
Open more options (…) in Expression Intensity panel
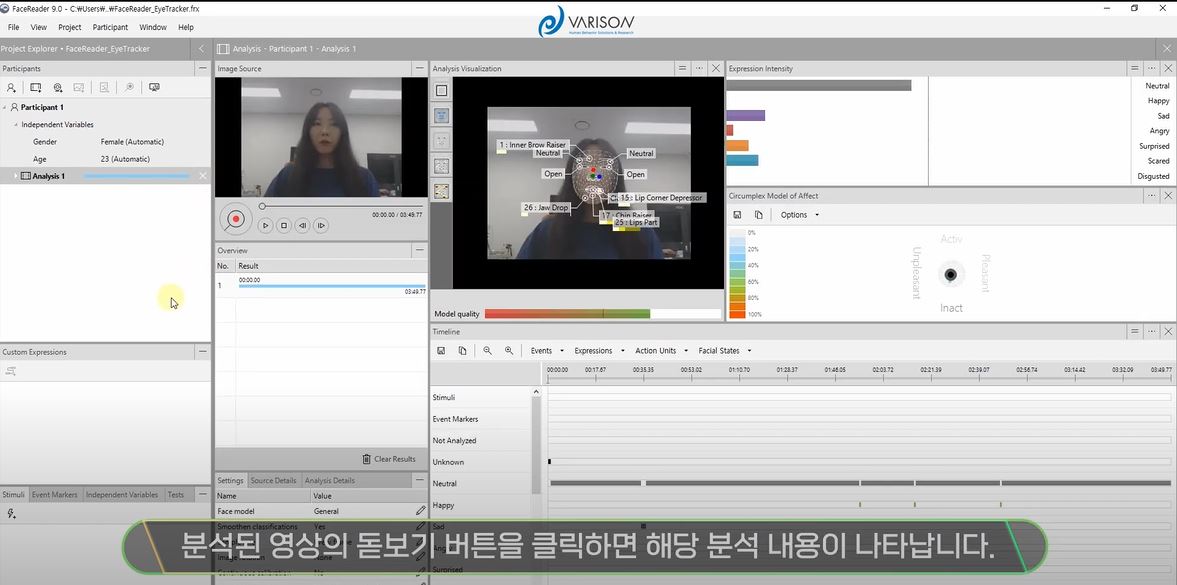coord(1151,68)
